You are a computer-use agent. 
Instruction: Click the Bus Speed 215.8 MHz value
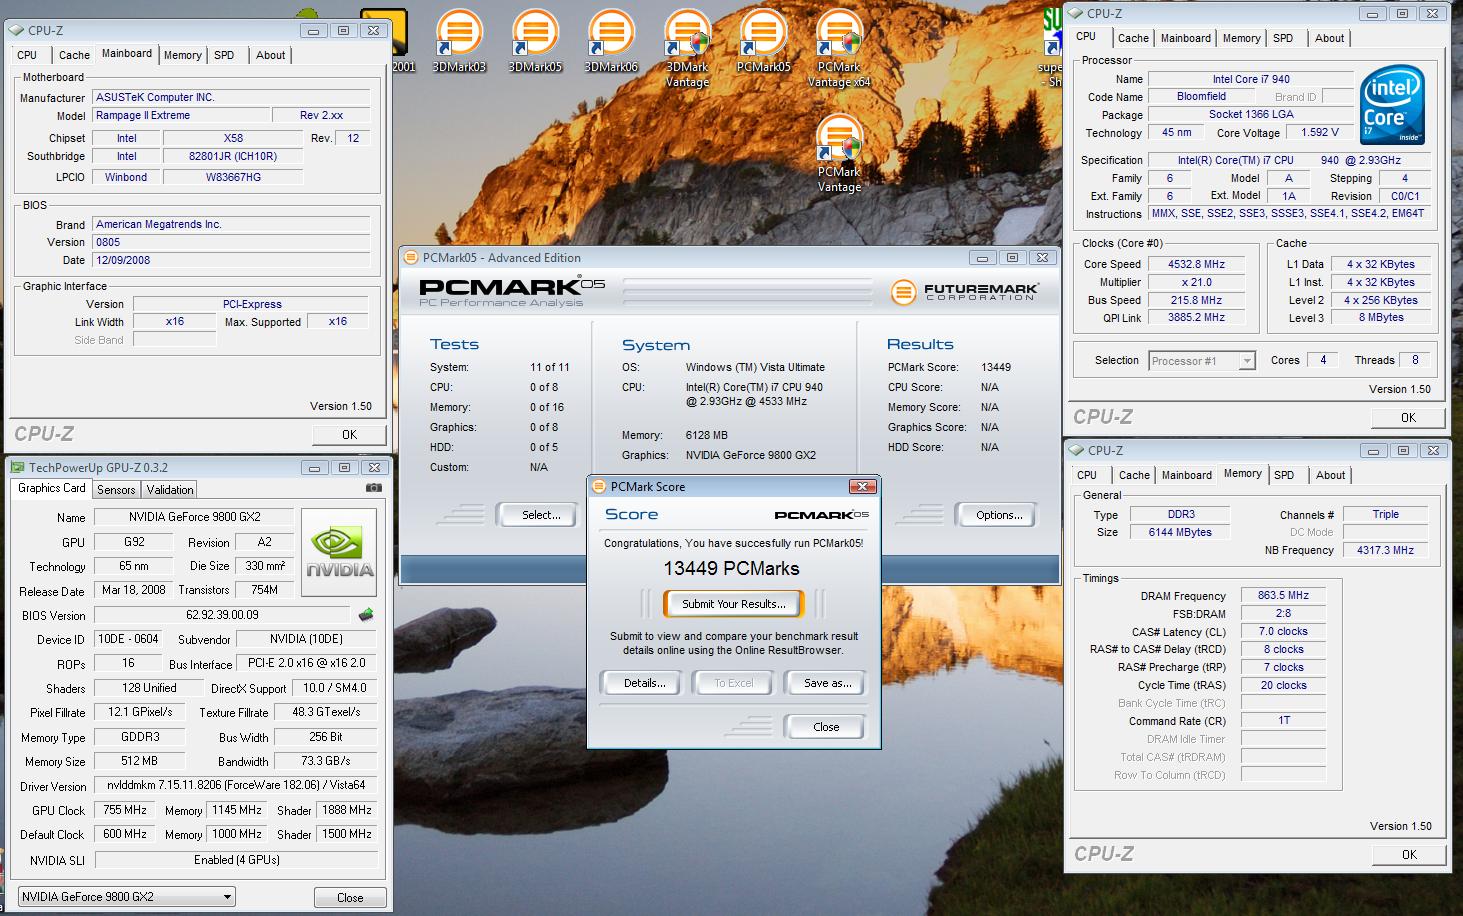(1196, 300)
